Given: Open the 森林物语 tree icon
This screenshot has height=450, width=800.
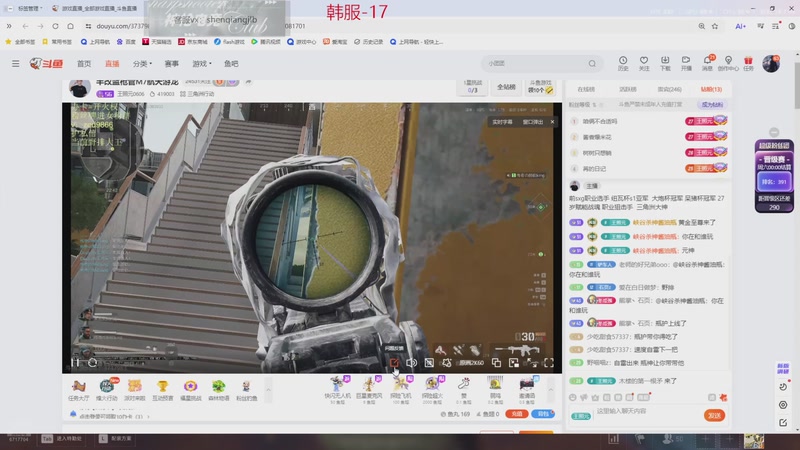Looking at the screenshot, I should tap(218, 390).
